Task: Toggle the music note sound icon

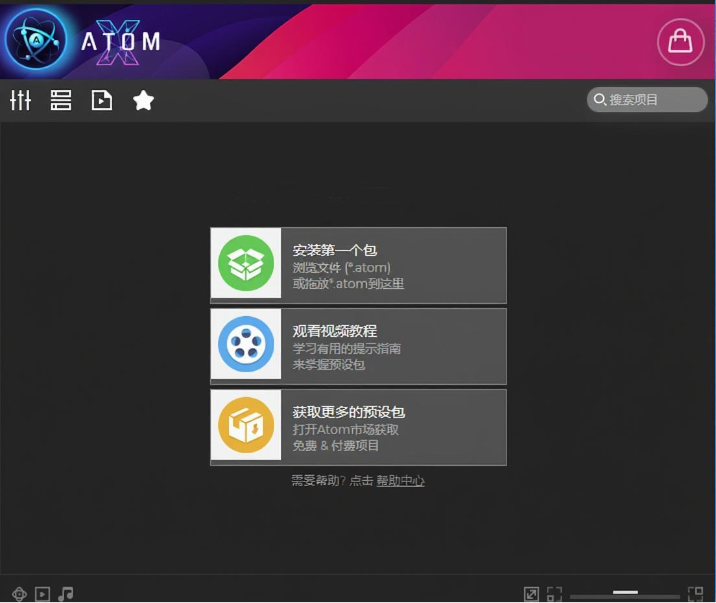Action: [x=66, y=594]
